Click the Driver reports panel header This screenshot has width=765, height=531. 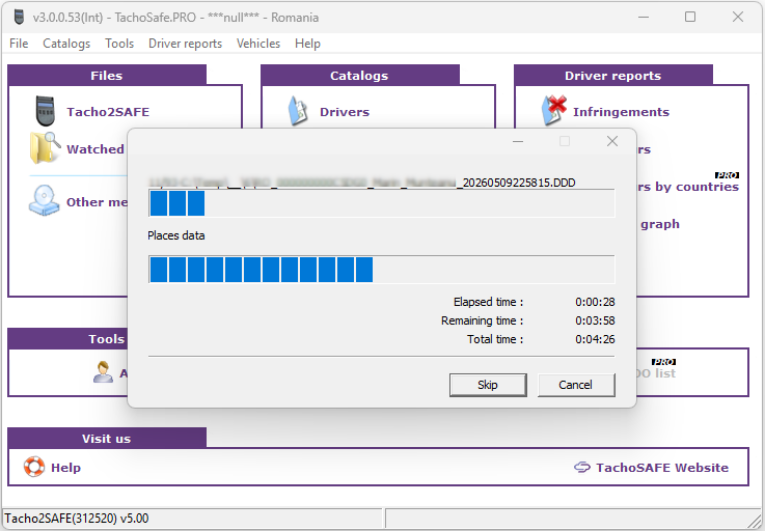pos(613,75)
